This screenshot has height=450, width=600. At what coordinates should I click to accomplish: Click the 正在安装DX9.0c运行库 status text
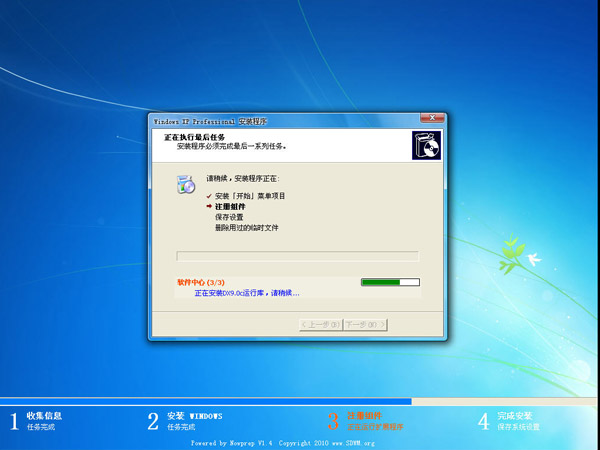click(x=247, y=293)
